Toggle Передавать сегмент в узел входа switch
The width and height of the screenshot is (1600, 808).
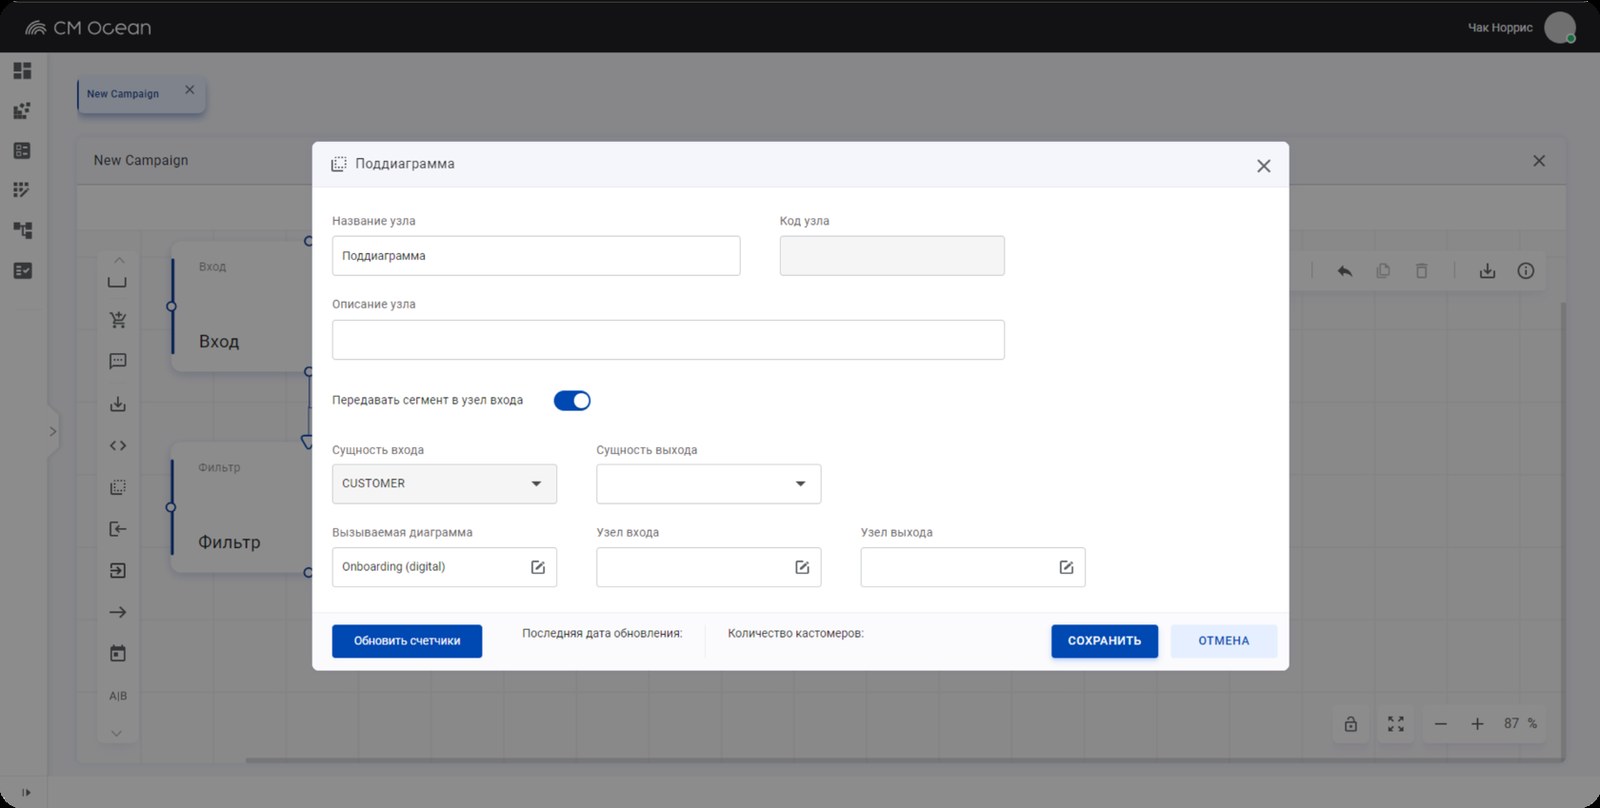(x=572, y=400)
